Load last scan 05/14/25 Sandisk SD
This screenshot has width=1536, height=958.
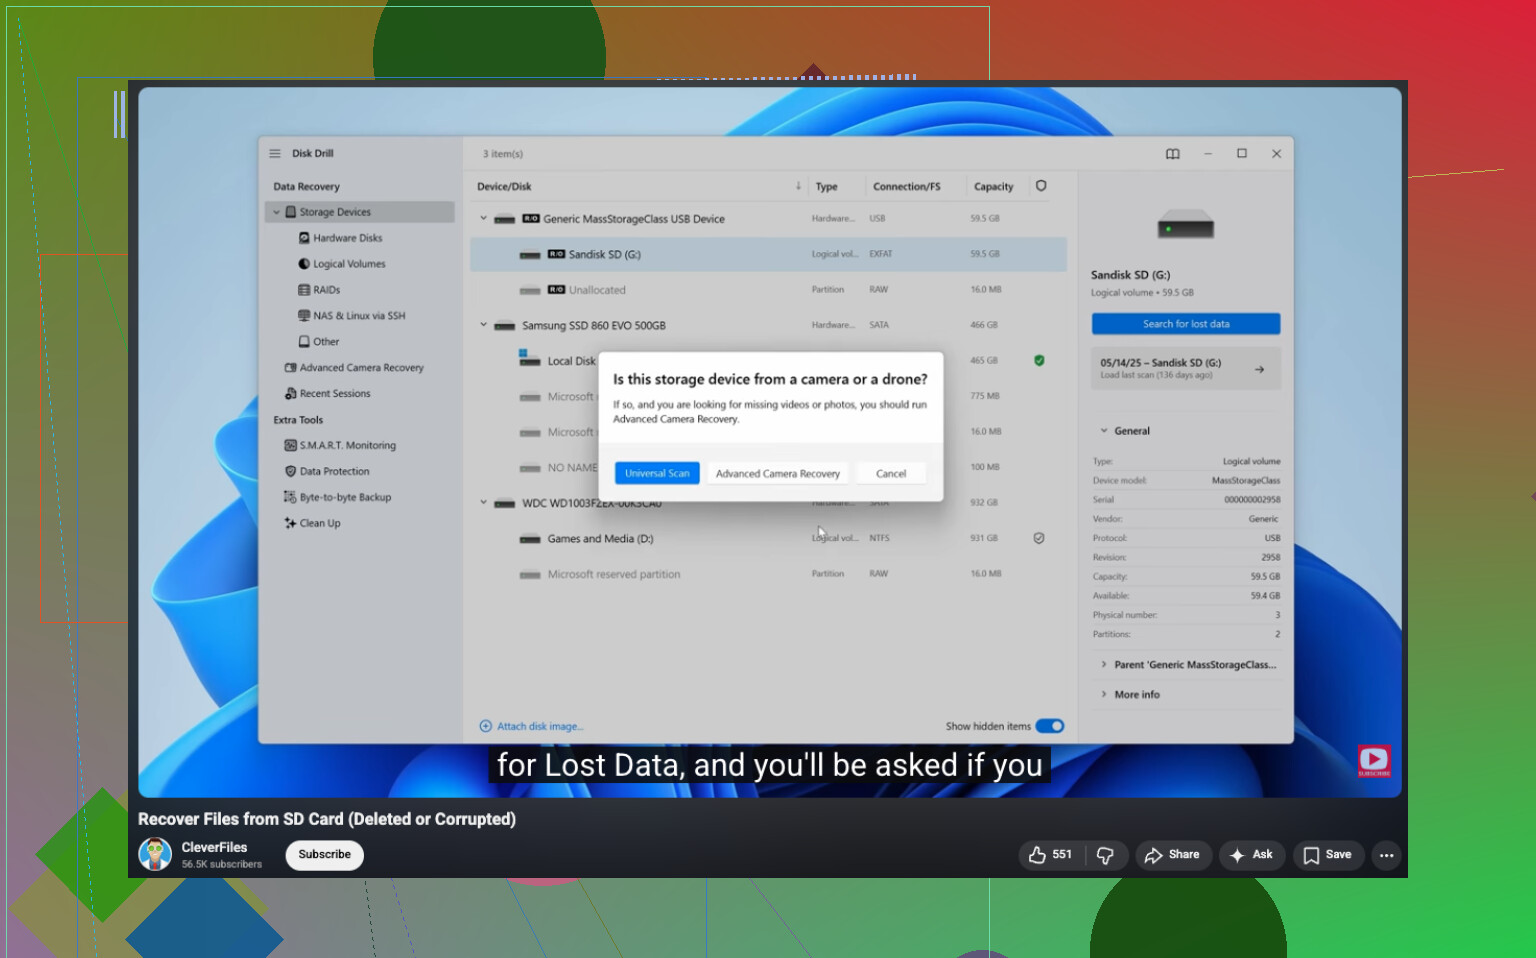1186,369
